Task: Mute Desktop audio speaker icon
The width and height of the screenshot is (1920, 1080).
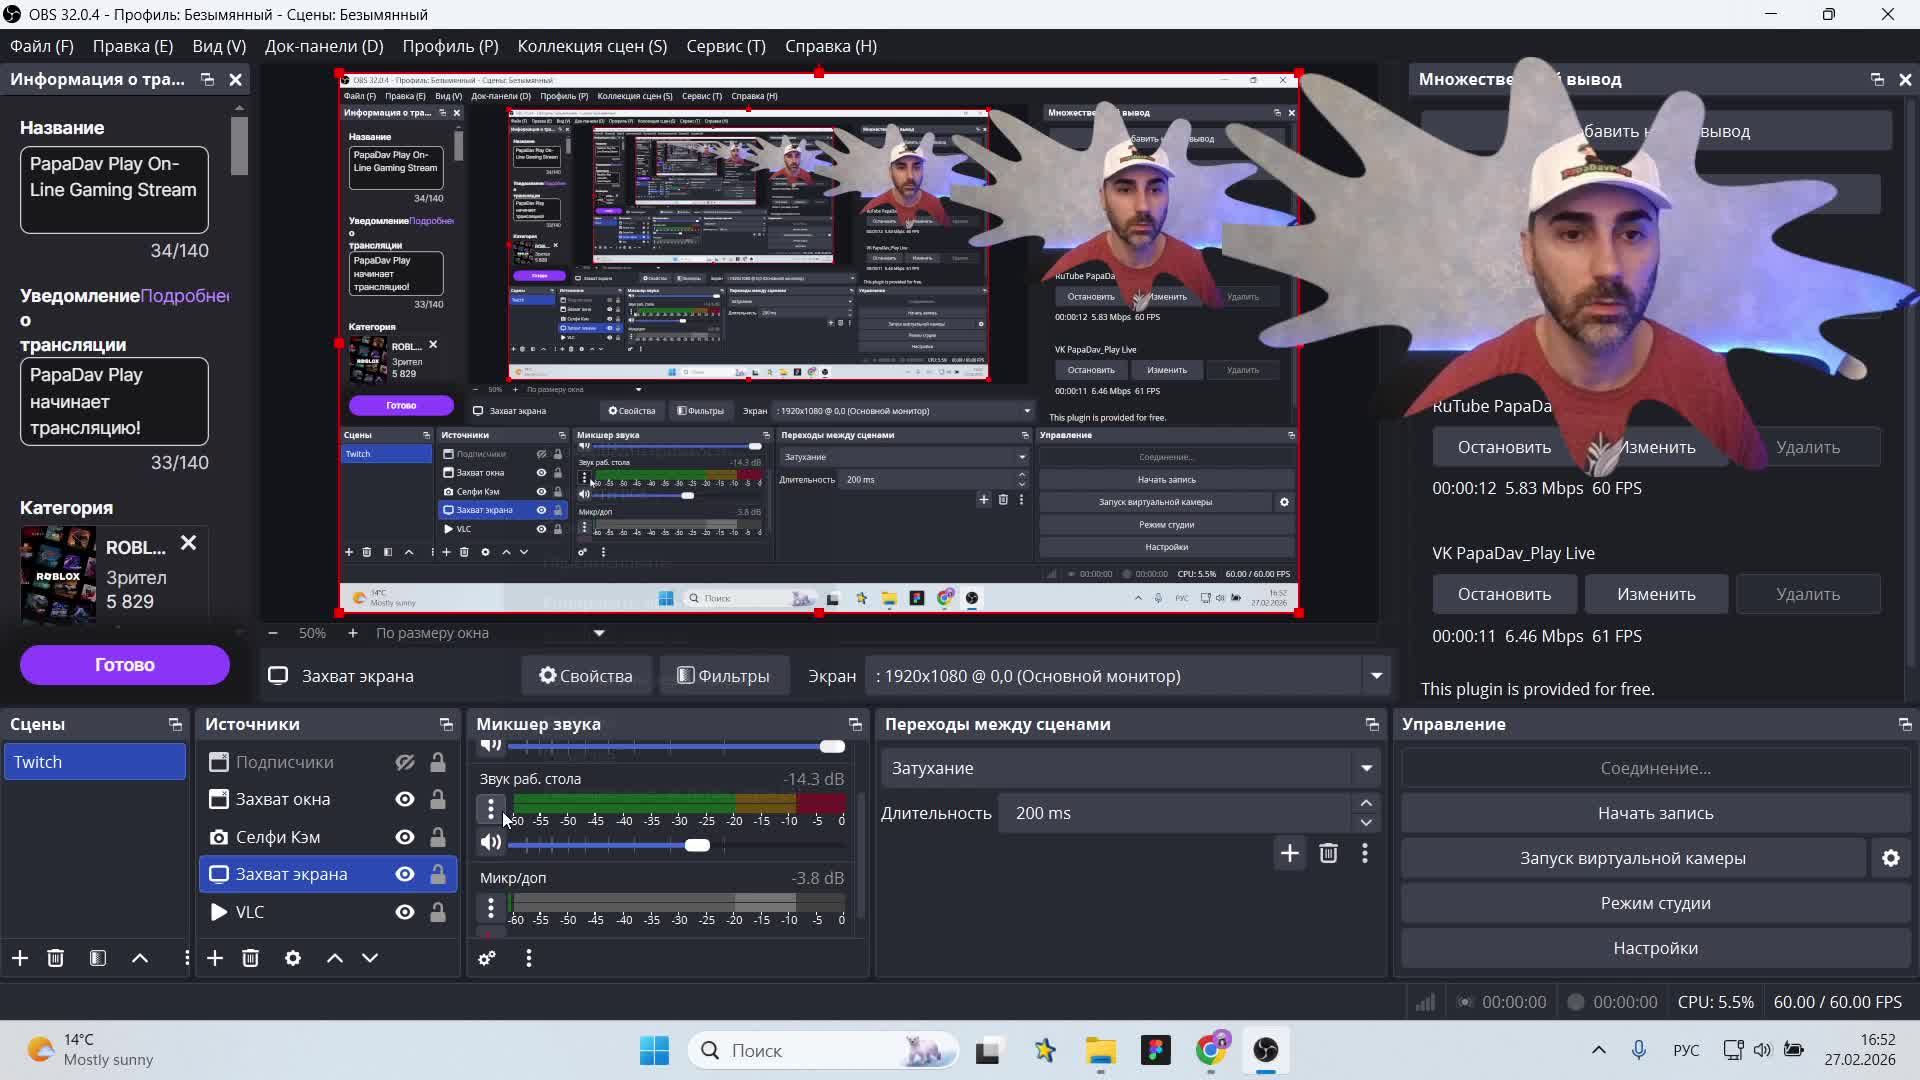Action: pos(490,843)
